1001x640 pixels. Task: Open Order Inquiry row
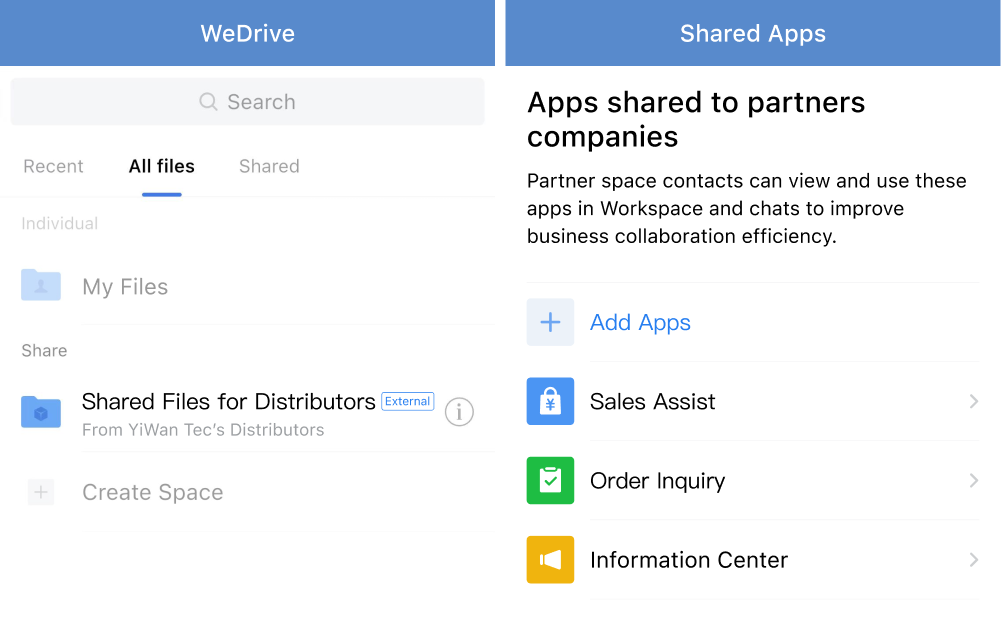(753, 480)
